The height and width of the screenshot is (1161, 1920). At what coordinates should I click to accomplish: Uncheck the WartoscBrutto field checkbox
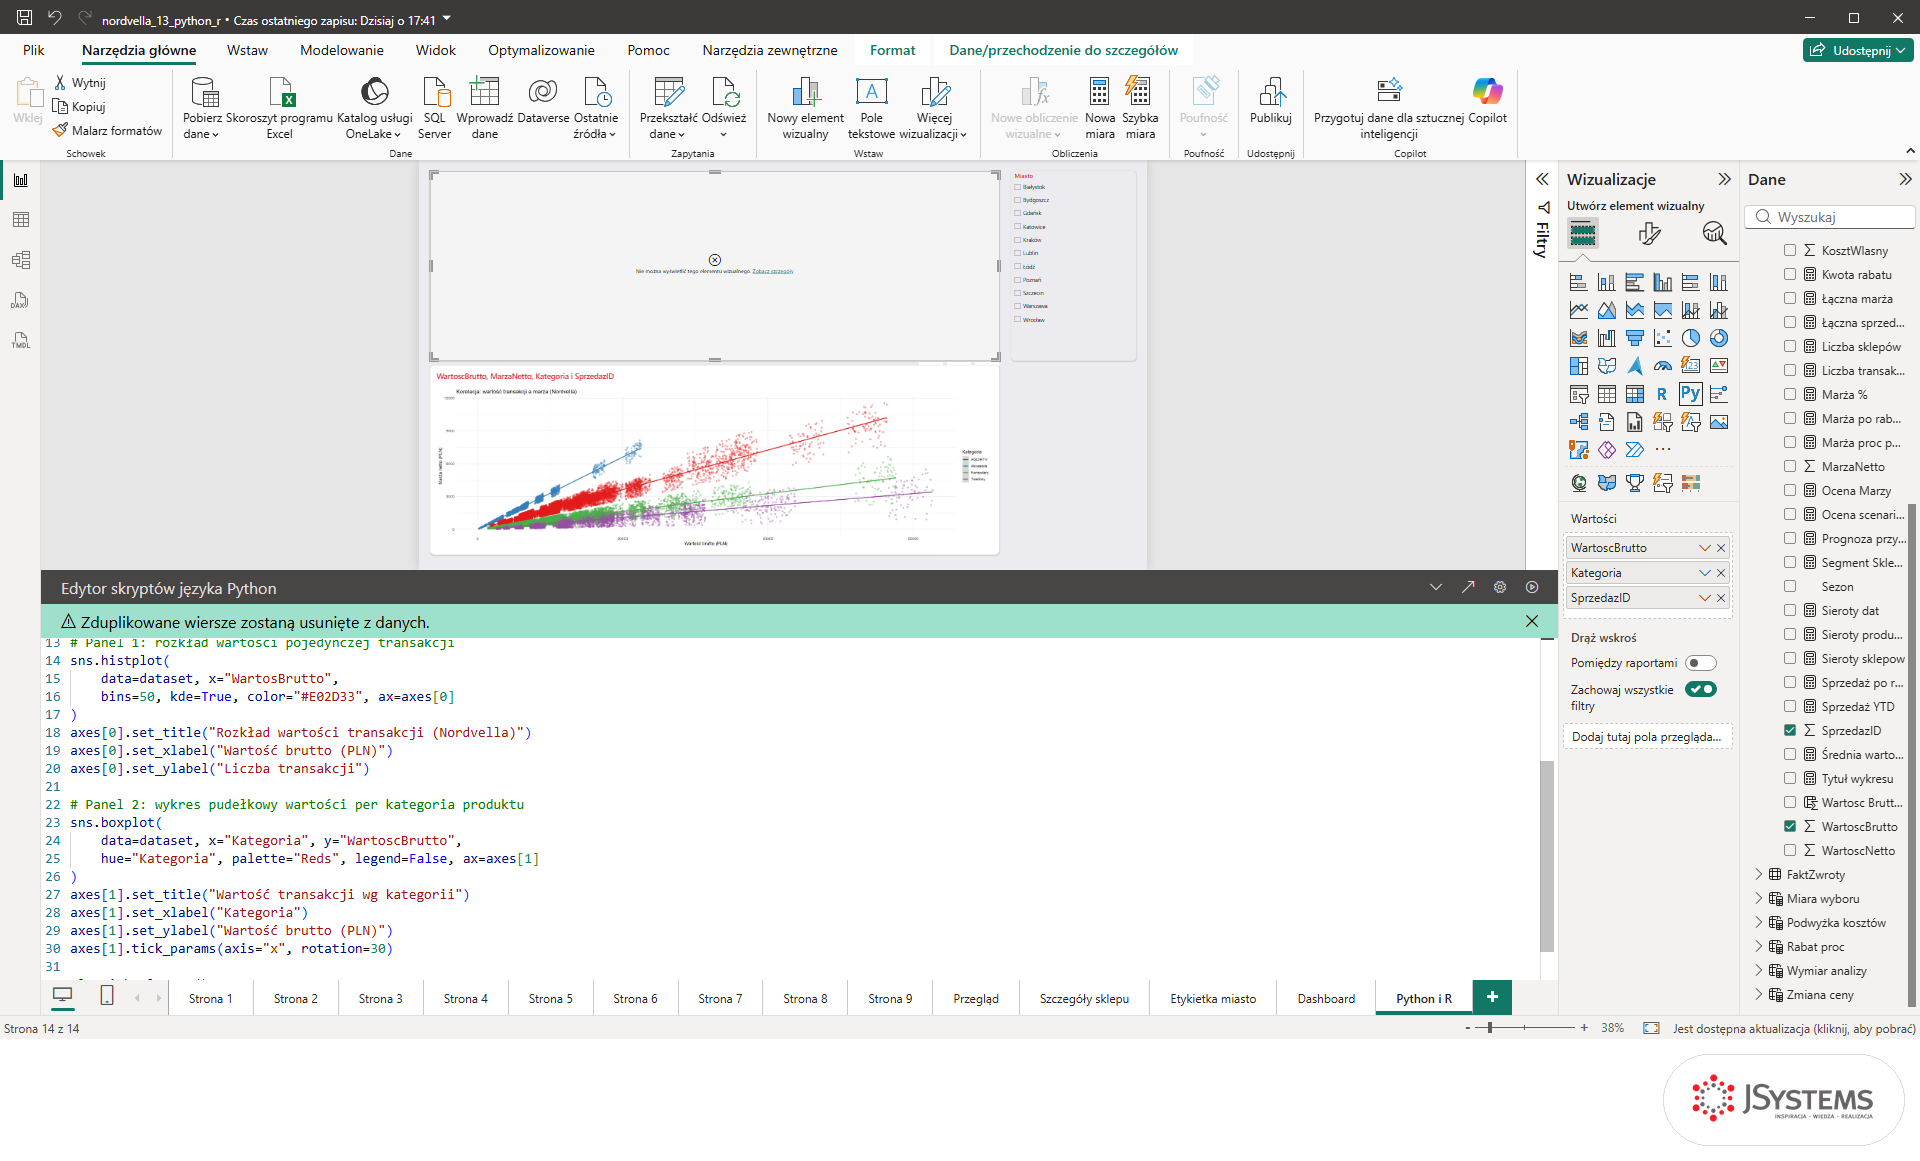coord(1790,827)
